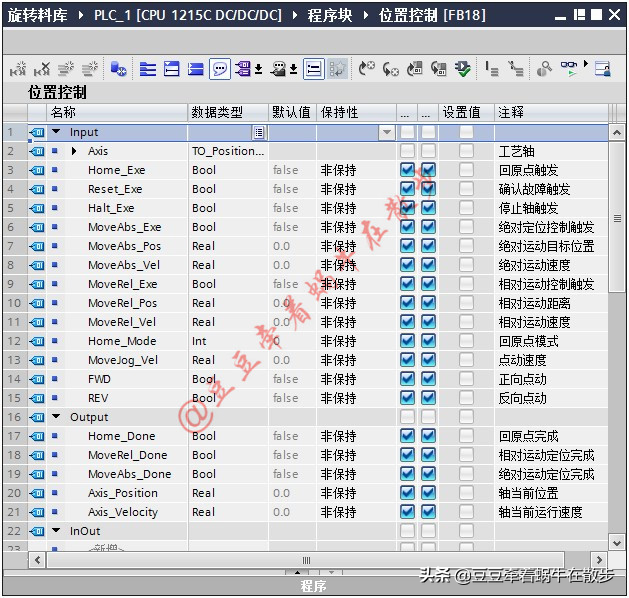
Task: Click the Open all networks icon
Action: pos(148,69)
